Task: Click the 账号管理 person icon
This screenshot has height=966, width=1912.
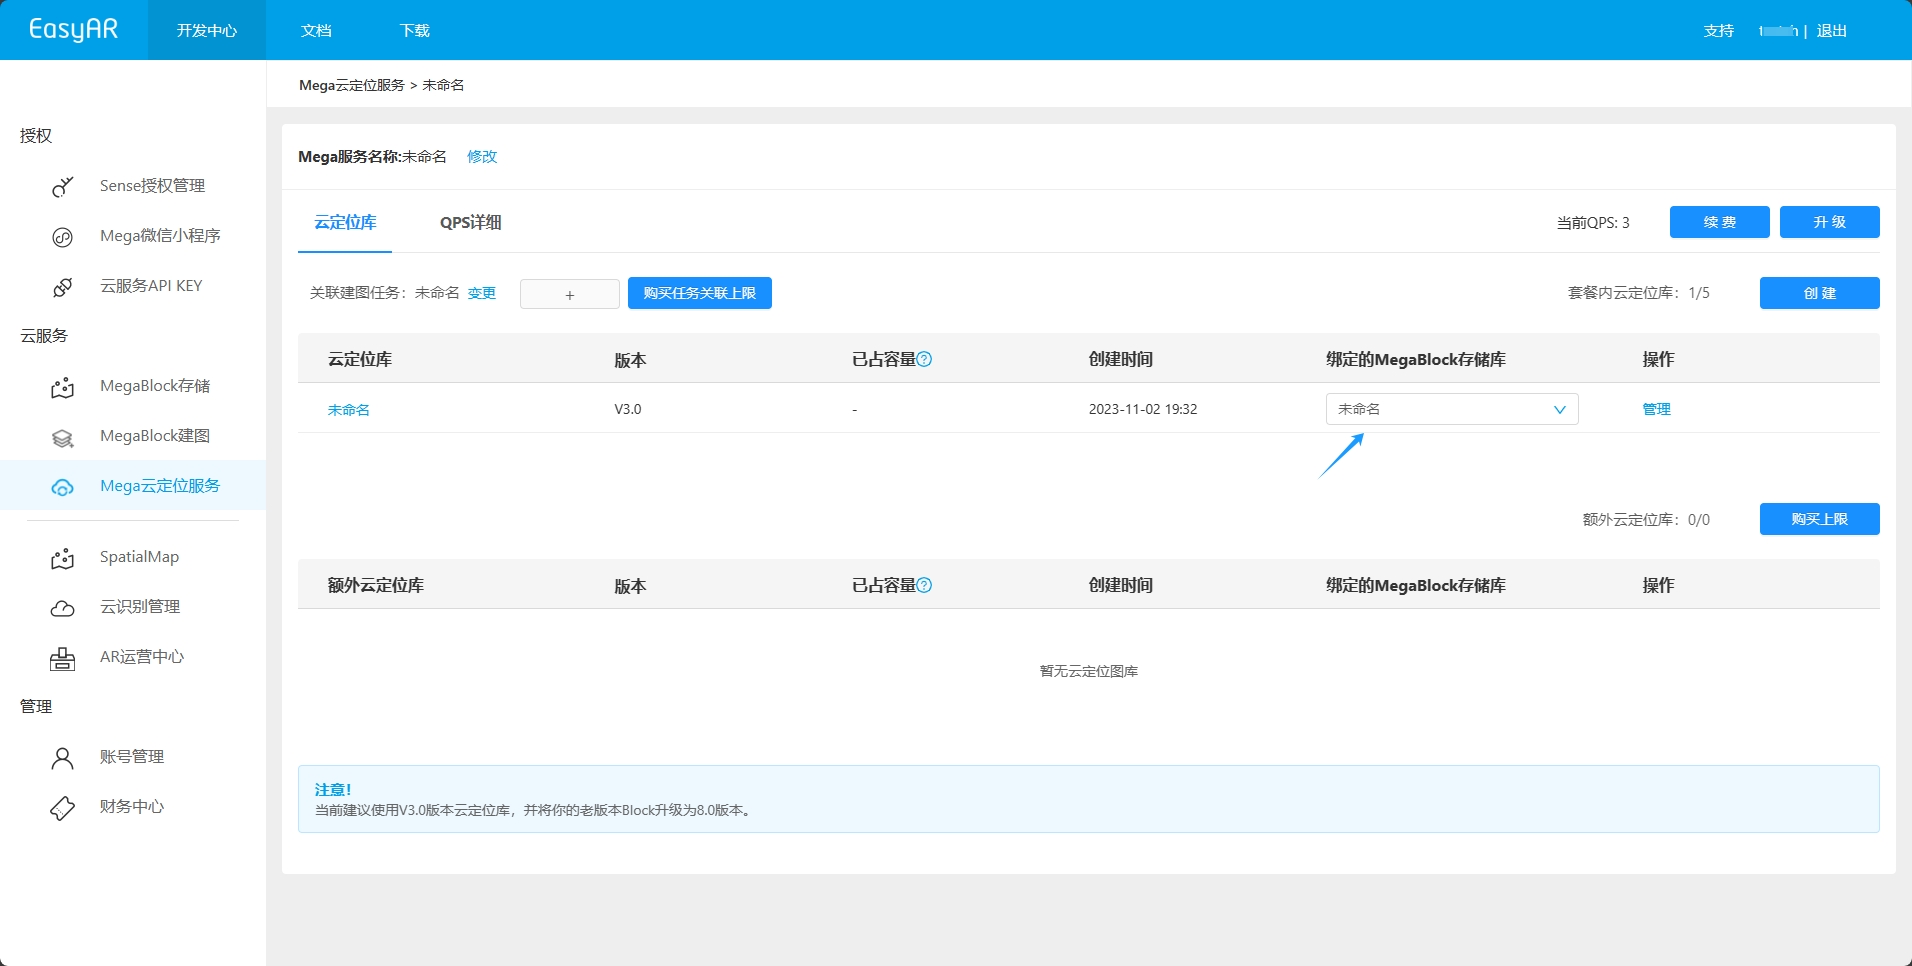Action: 62,758
